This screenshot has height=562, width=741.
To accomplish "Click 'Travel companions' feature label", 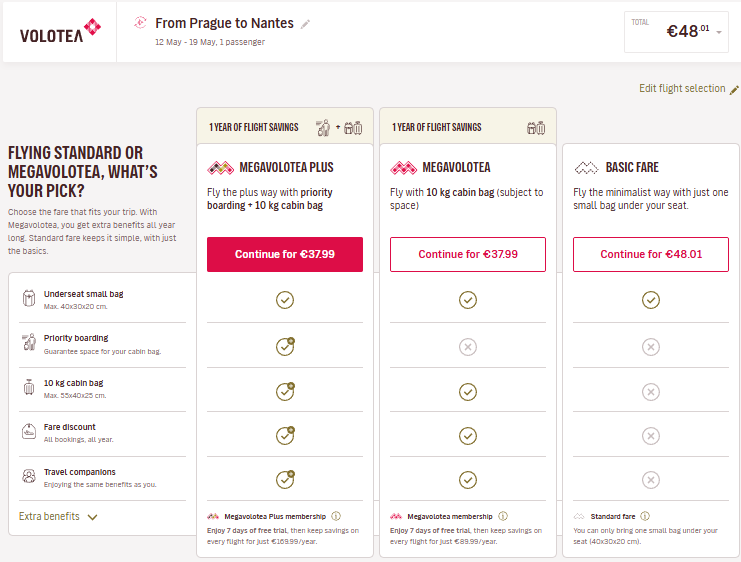I will [x=79, y=472].
